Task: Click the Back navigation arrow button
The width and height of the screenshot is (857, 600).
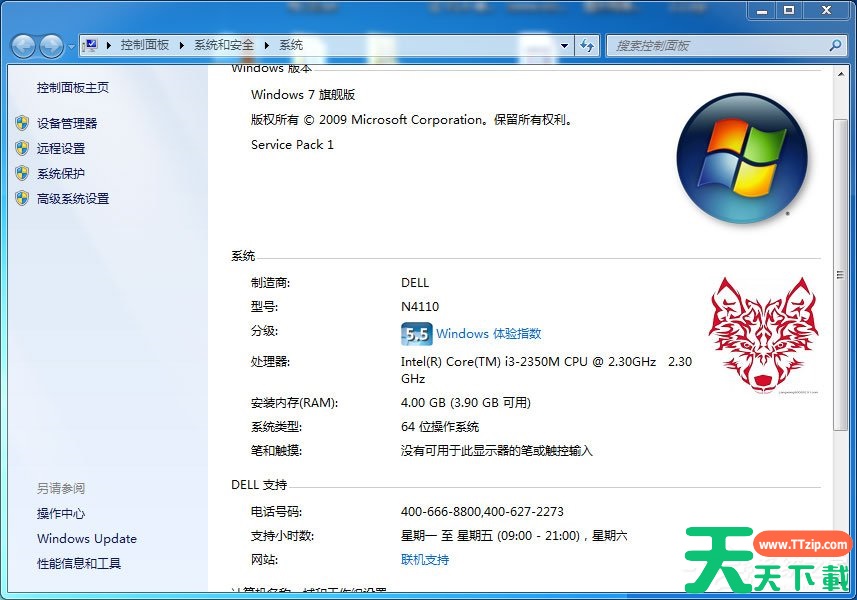Action: 23,46
